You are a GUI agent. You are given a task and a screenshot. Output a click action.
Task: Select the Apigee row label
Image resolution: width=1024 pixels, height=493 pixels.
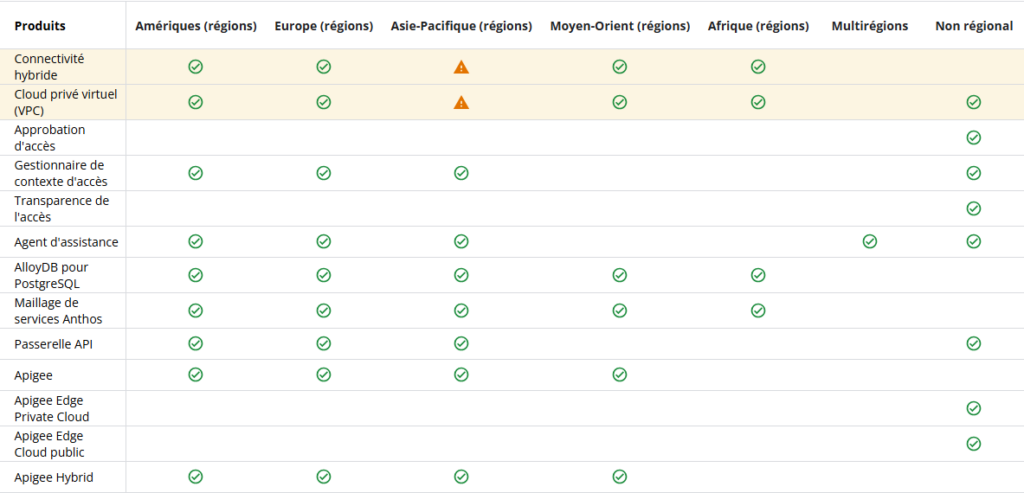(x=33, y=375)
